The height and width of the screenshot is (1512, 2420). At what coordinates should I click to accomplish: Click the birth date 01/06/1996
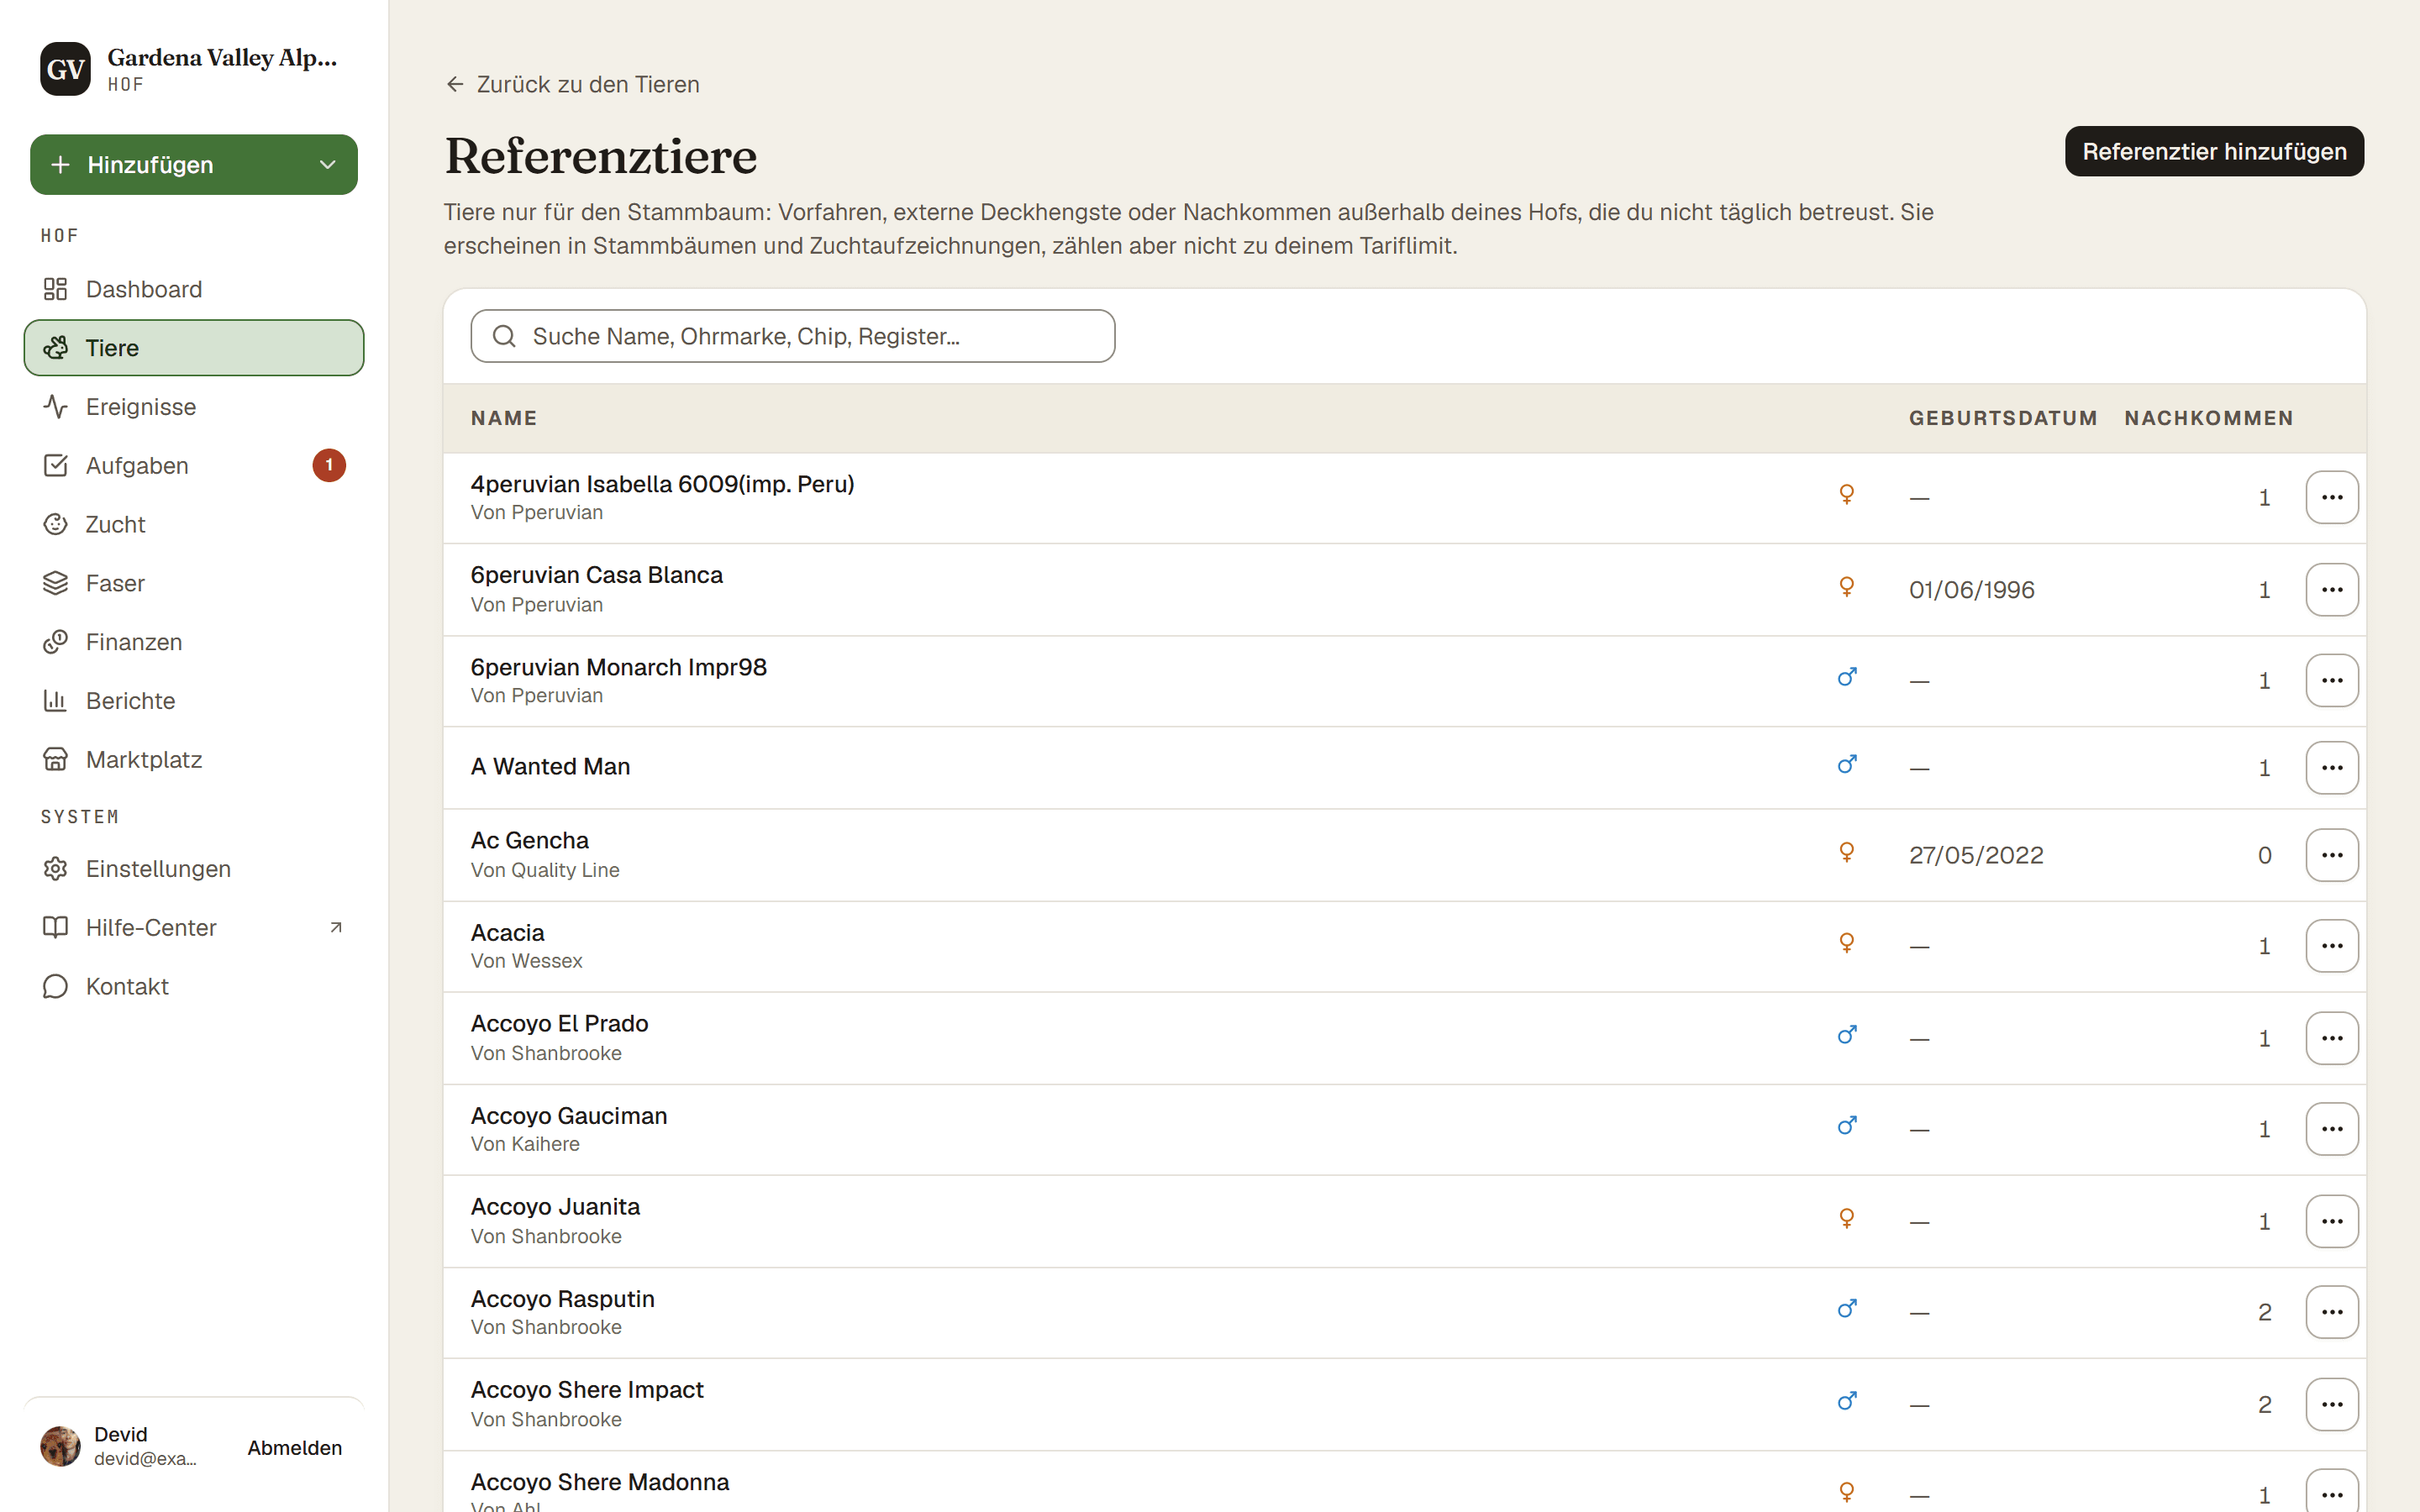1972,590
